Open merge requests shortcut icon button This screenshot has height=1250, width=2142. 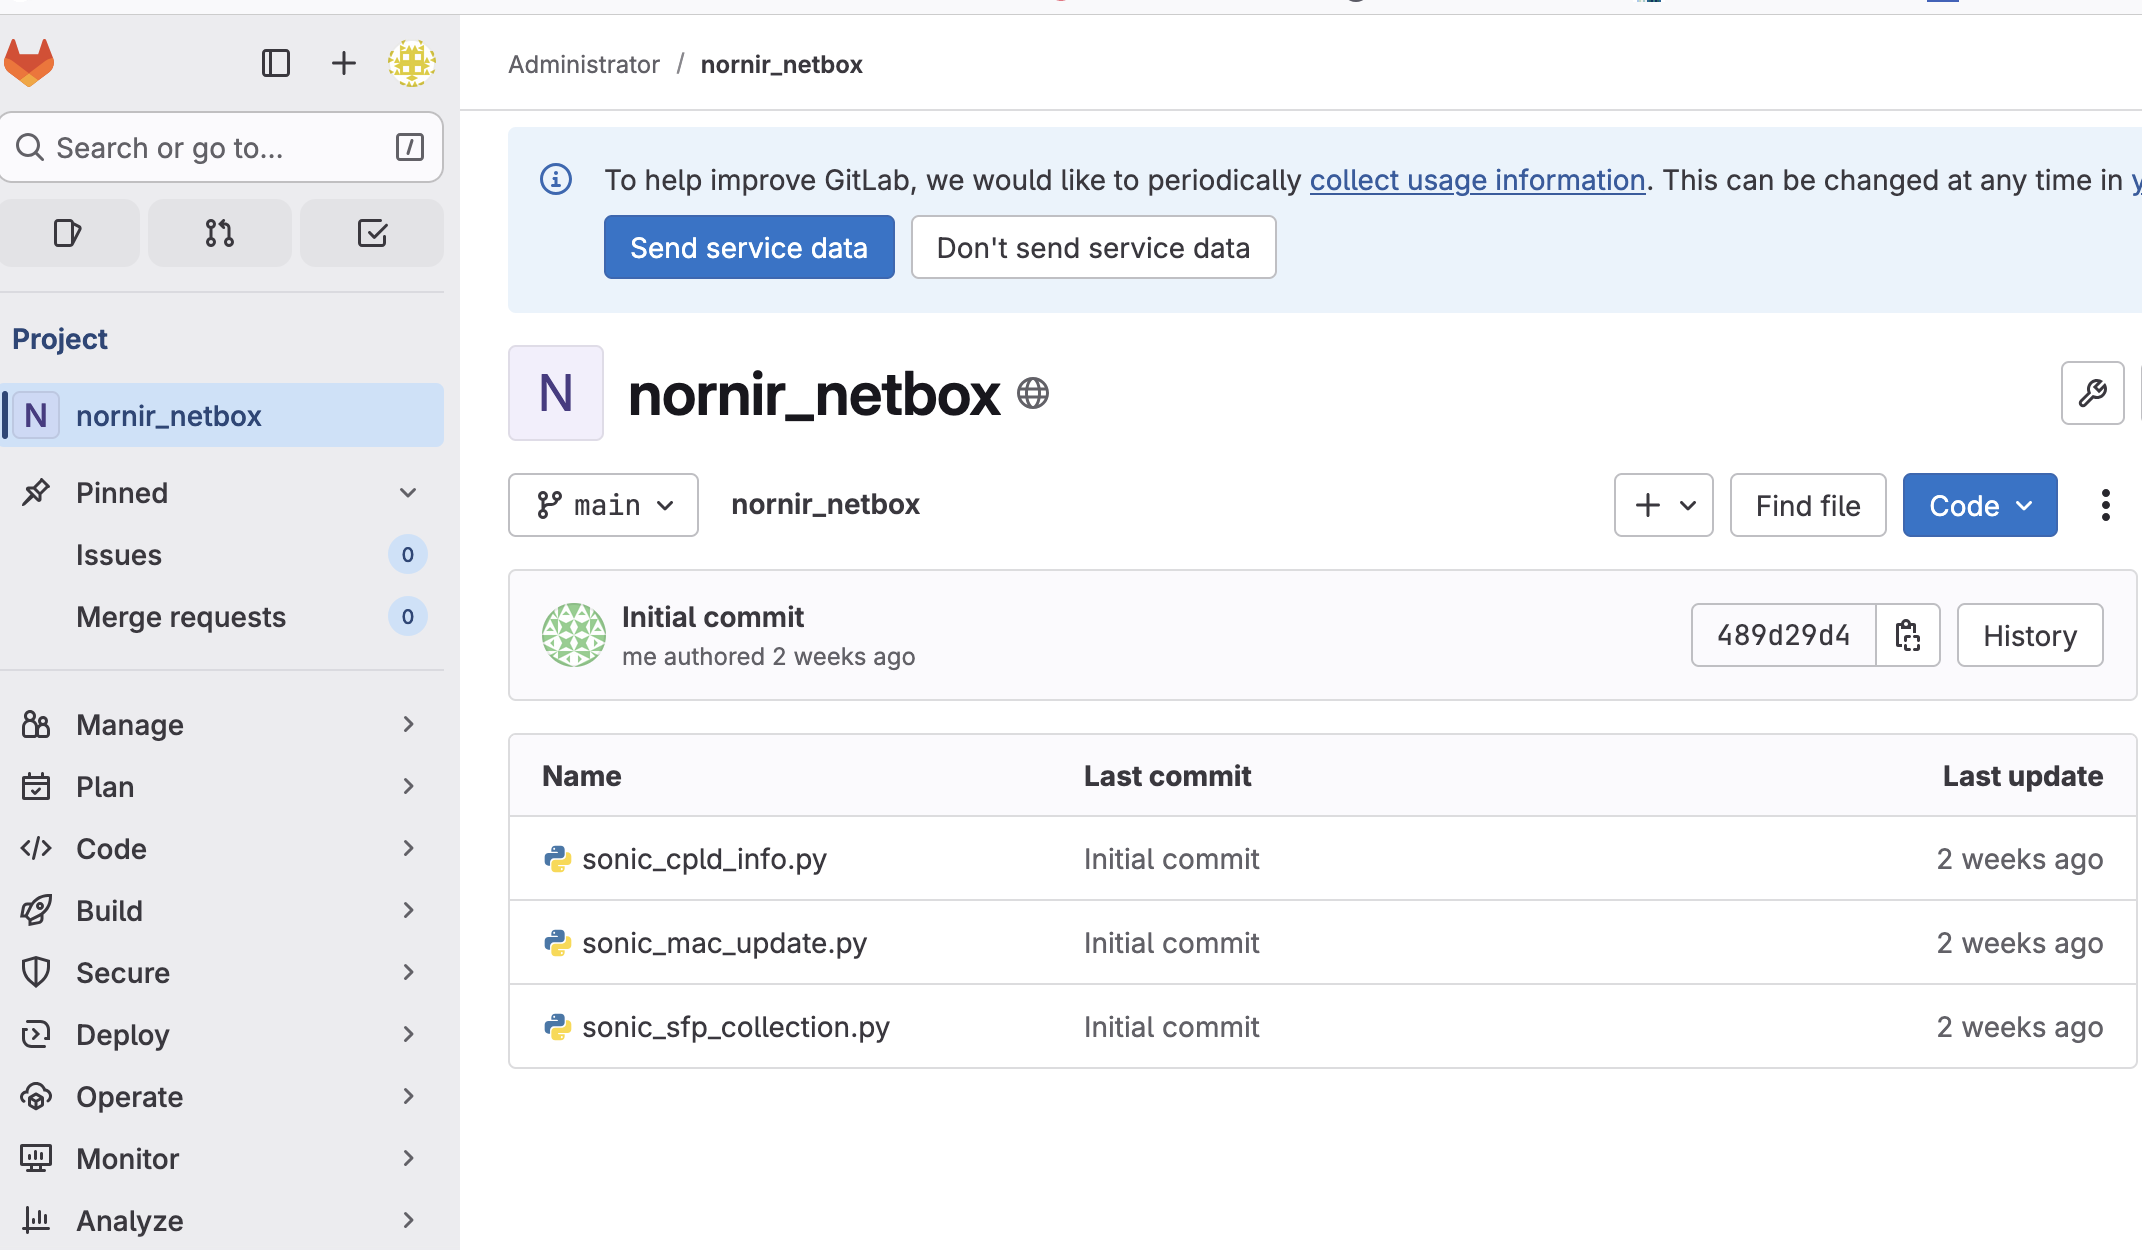[220, 233]
